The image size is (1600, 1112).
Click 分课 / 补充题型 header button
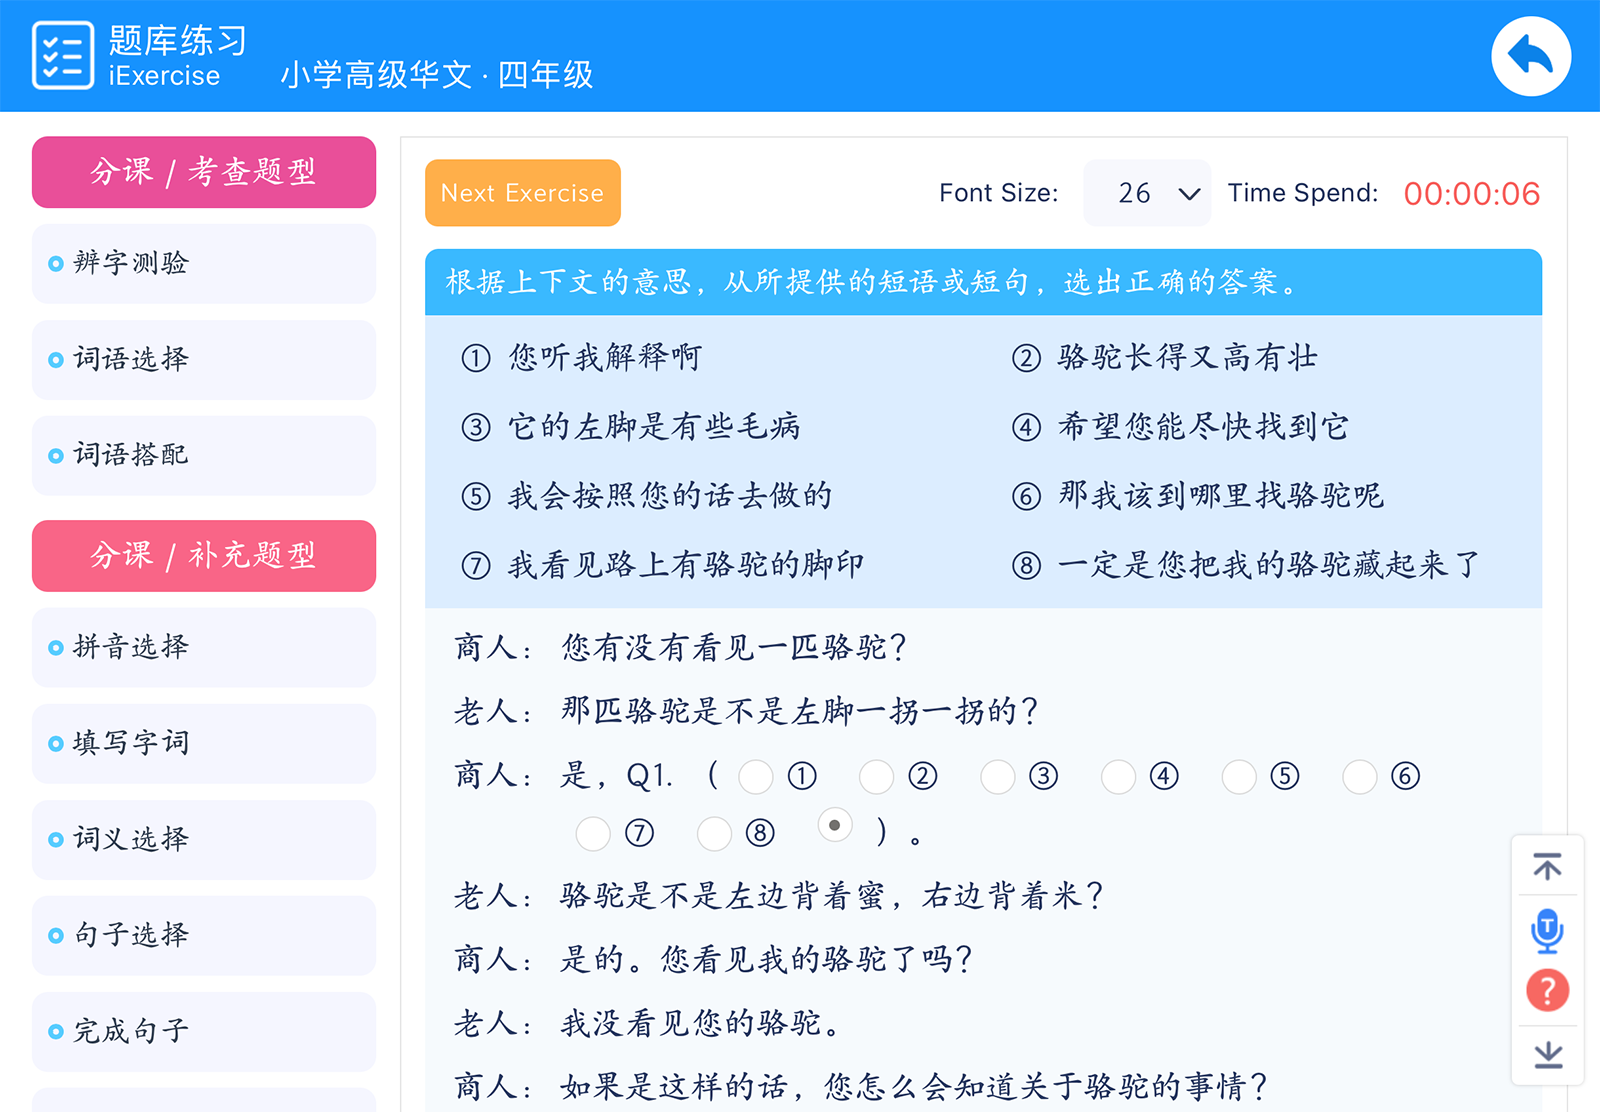[204, 556]
